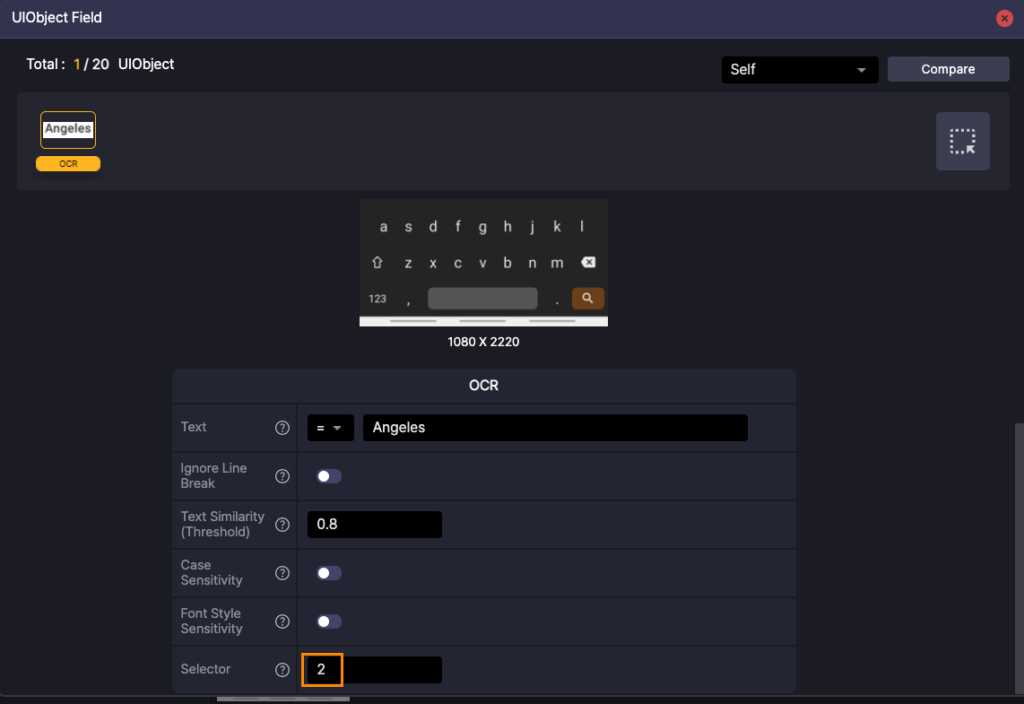The width and height of the screenshot is (1024, 704).
Task: Click the Angeles text input field
Action: [x=555, y=428]
